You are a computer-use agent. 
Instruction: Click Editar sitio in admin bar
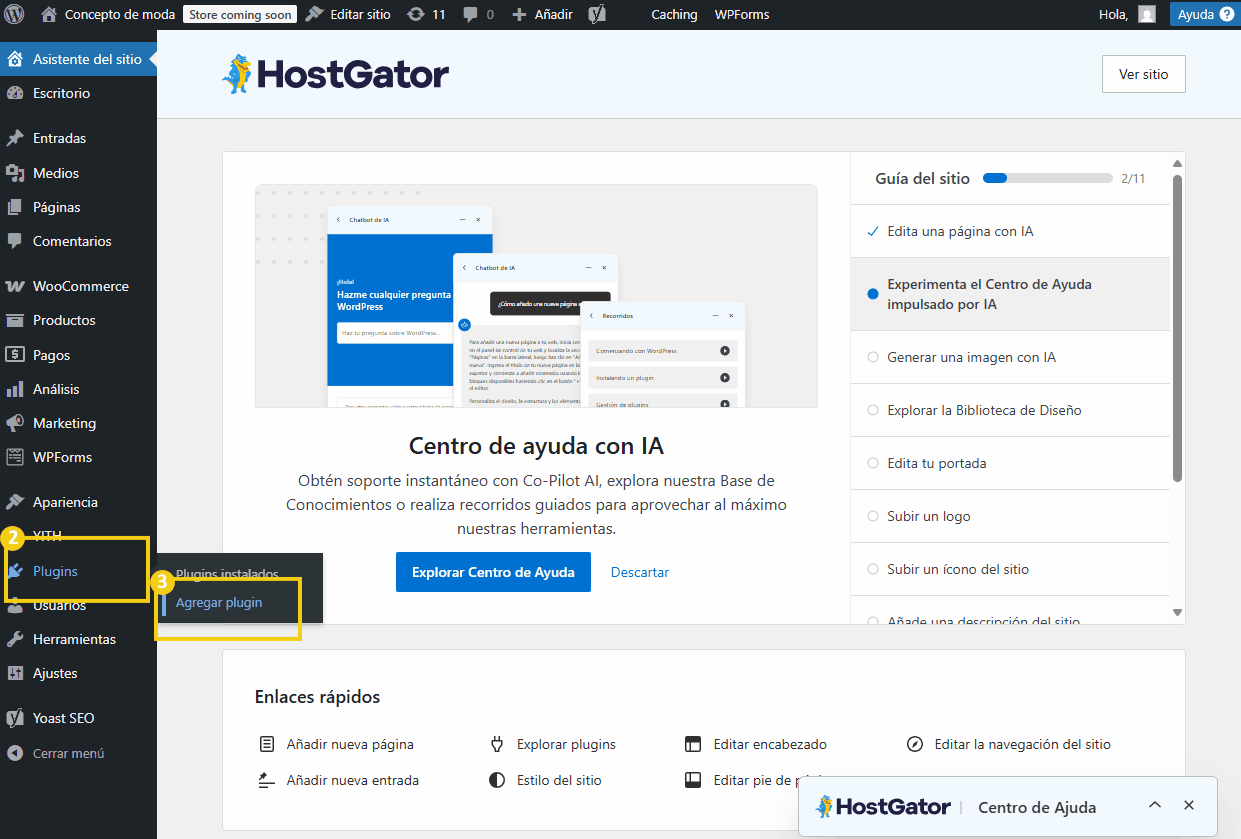(x=350, y=15)
